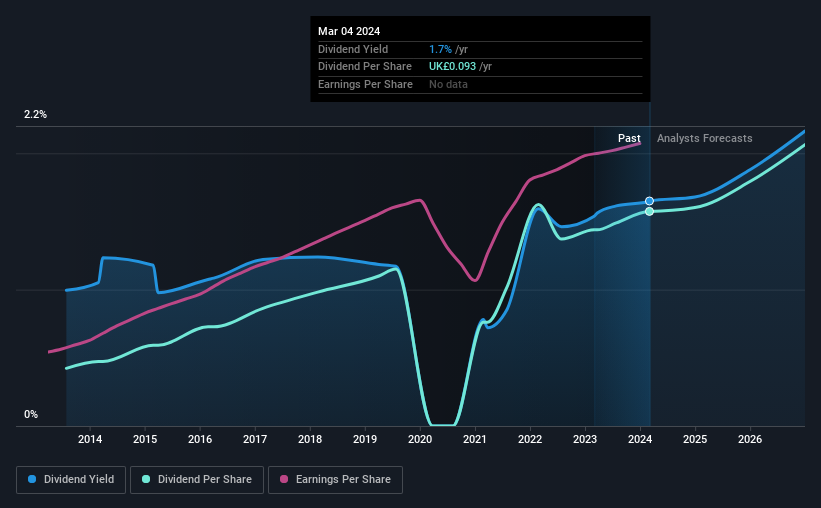Click the 2019 x-axis label

tap(365, 439)
